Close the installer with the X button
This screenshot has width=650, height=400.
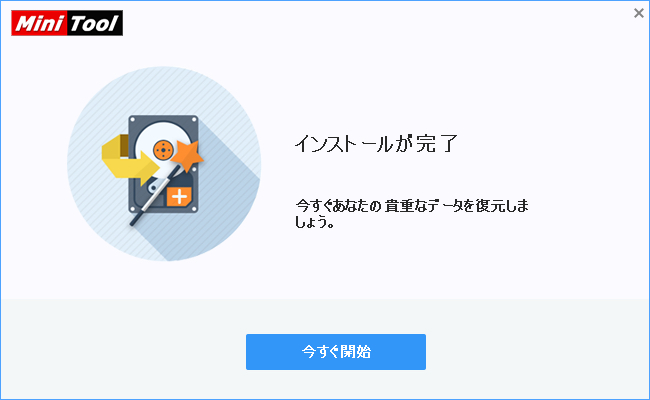pos(639,13)
